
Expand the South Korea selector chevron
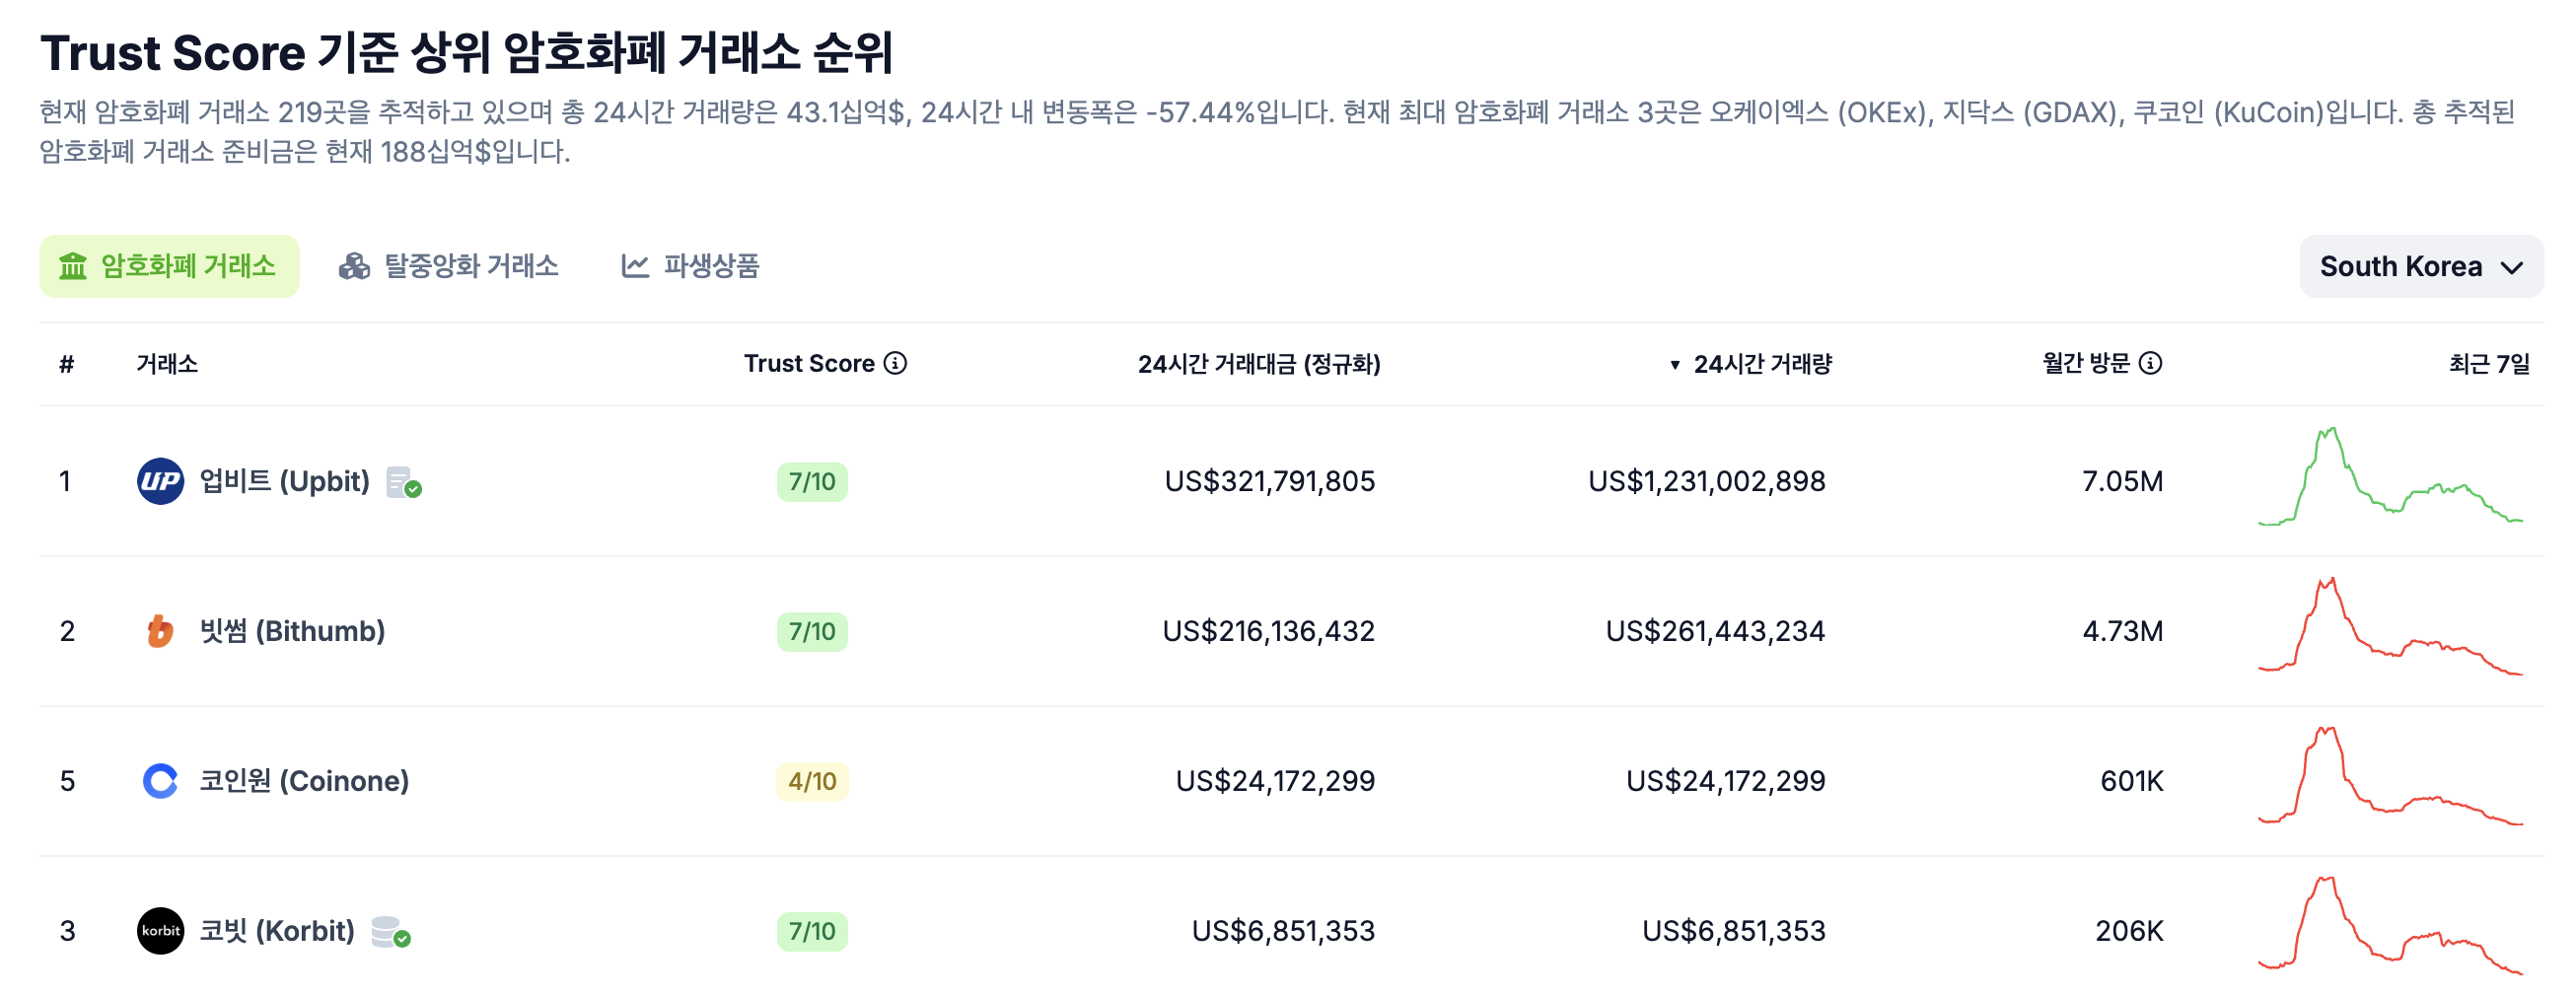(2511, 267)
